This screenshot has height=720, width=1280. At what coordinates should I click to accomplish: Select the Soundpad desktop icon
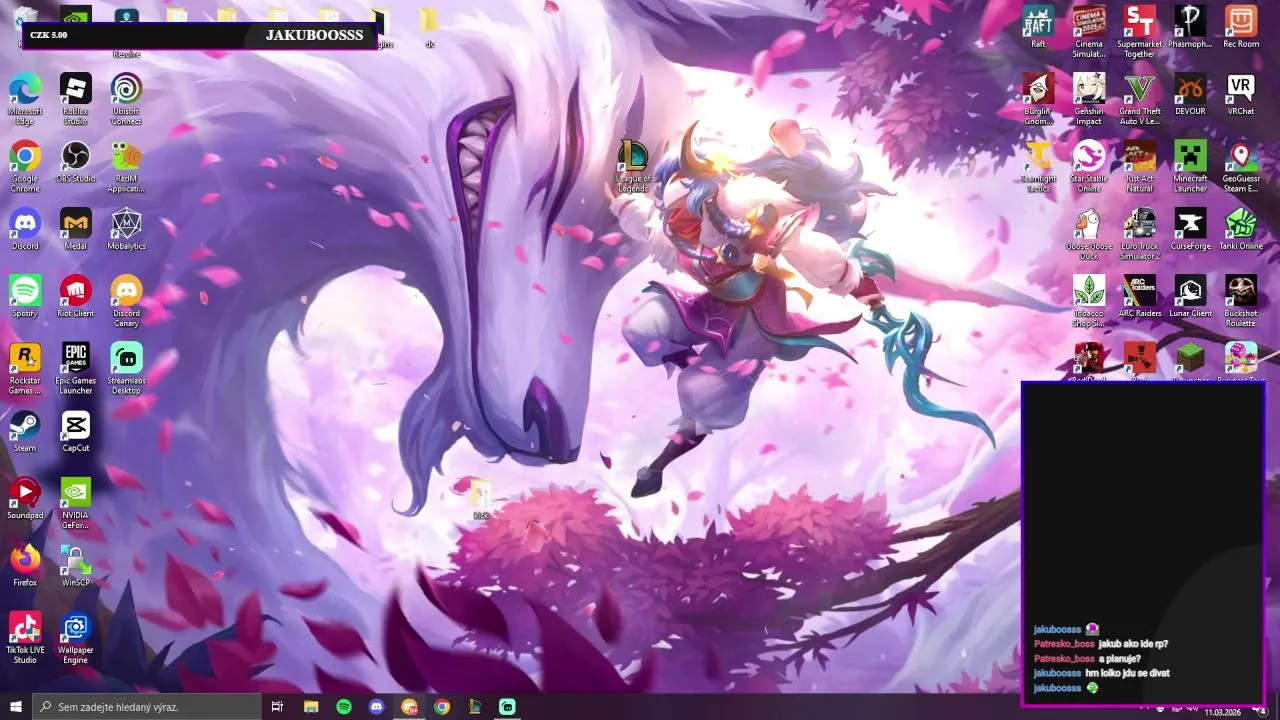click(25, 498)
